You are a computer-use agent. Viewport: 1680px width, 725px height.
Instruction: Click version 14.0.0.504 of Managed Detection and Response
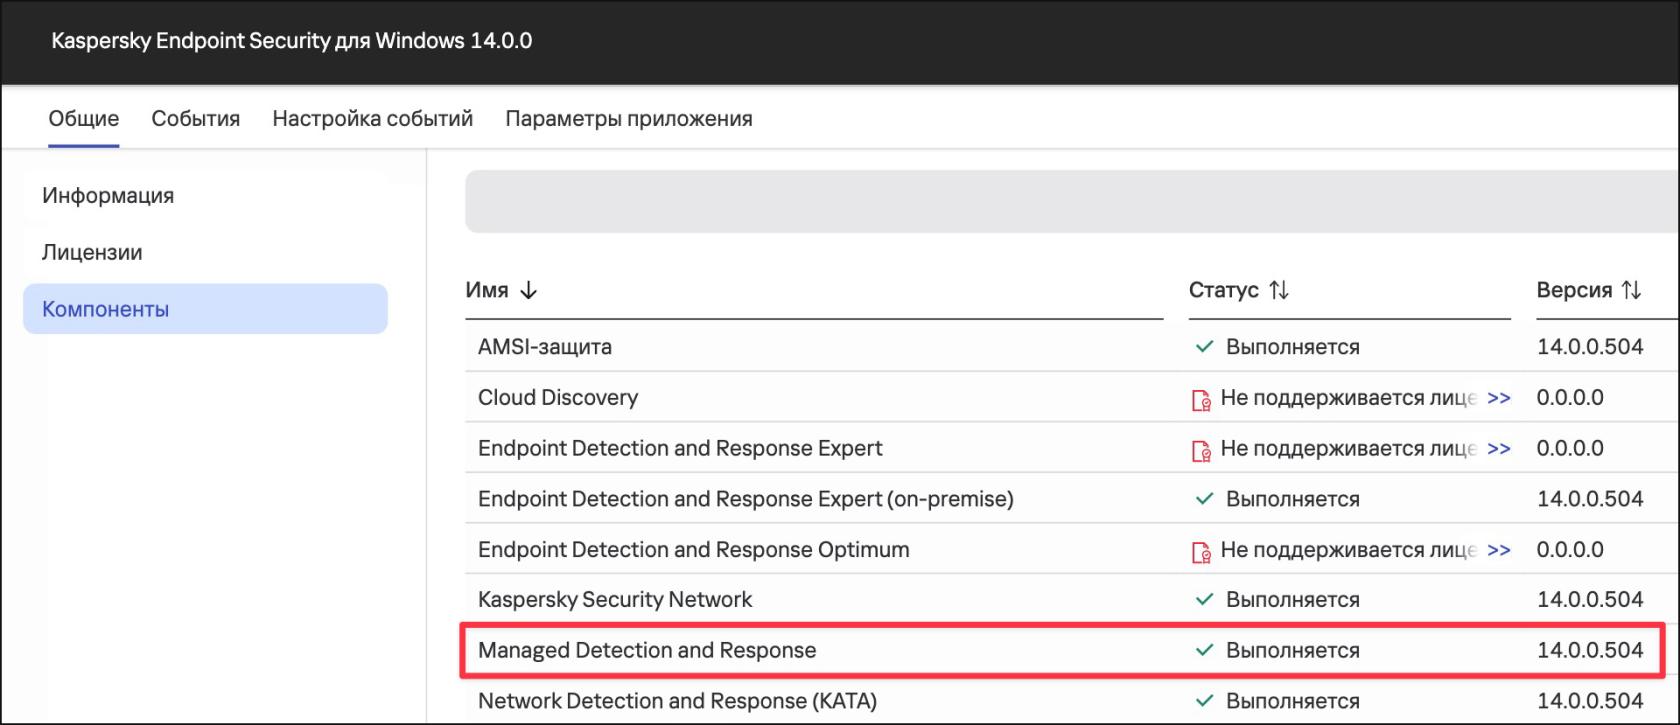click(x=1590, y=650)
